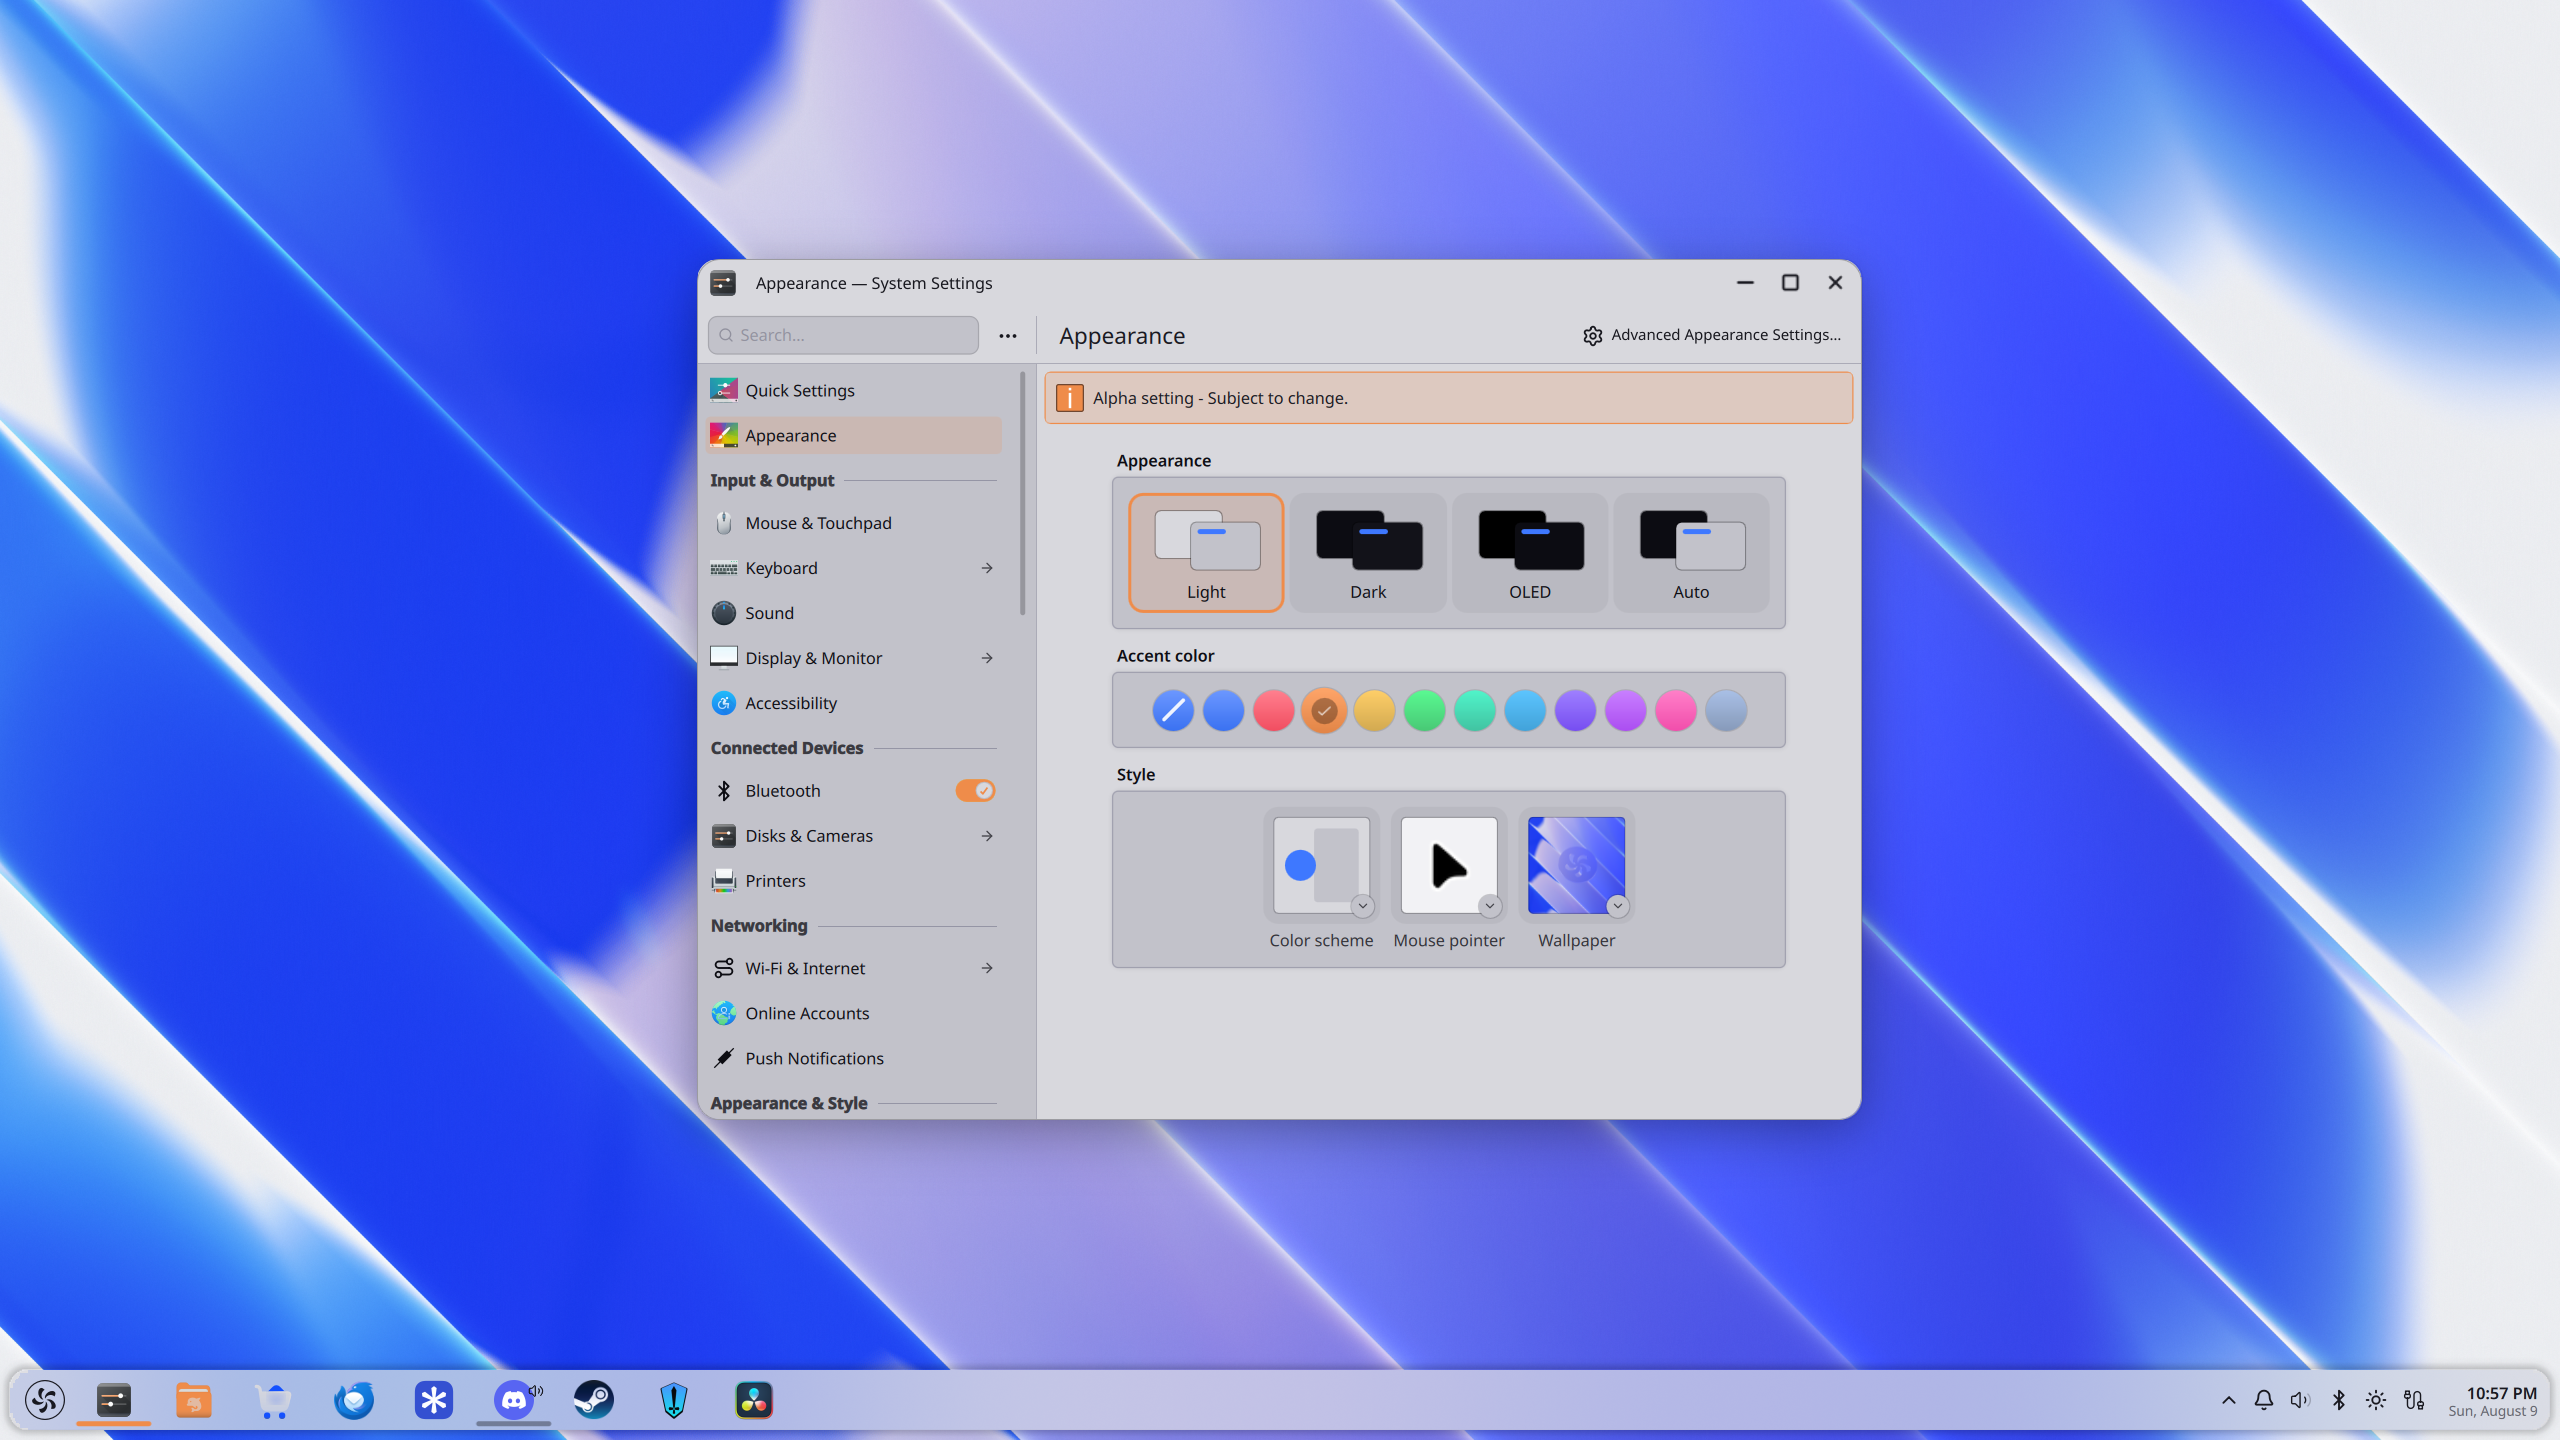The height and width of the screenshot is (1440, 2560).
Task: Open Thunderbird mail from the taskbar
Action: [x=354, y=1400]
